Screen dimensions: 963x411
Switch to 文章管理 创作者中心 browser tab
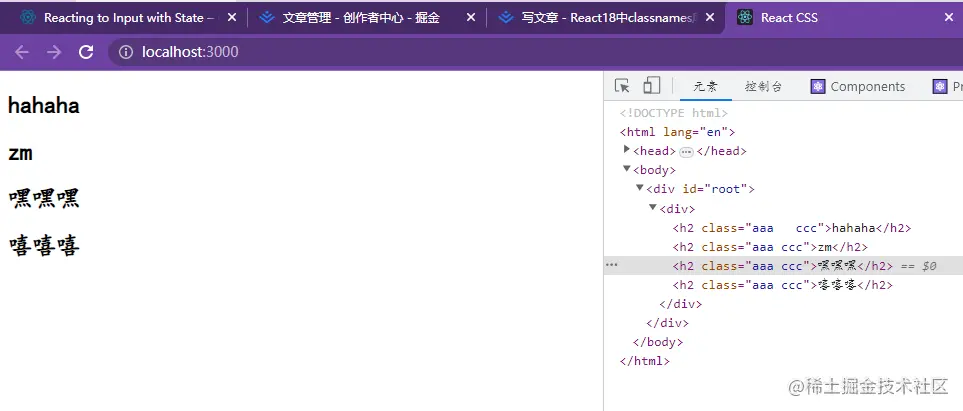(x=368, y=18)
